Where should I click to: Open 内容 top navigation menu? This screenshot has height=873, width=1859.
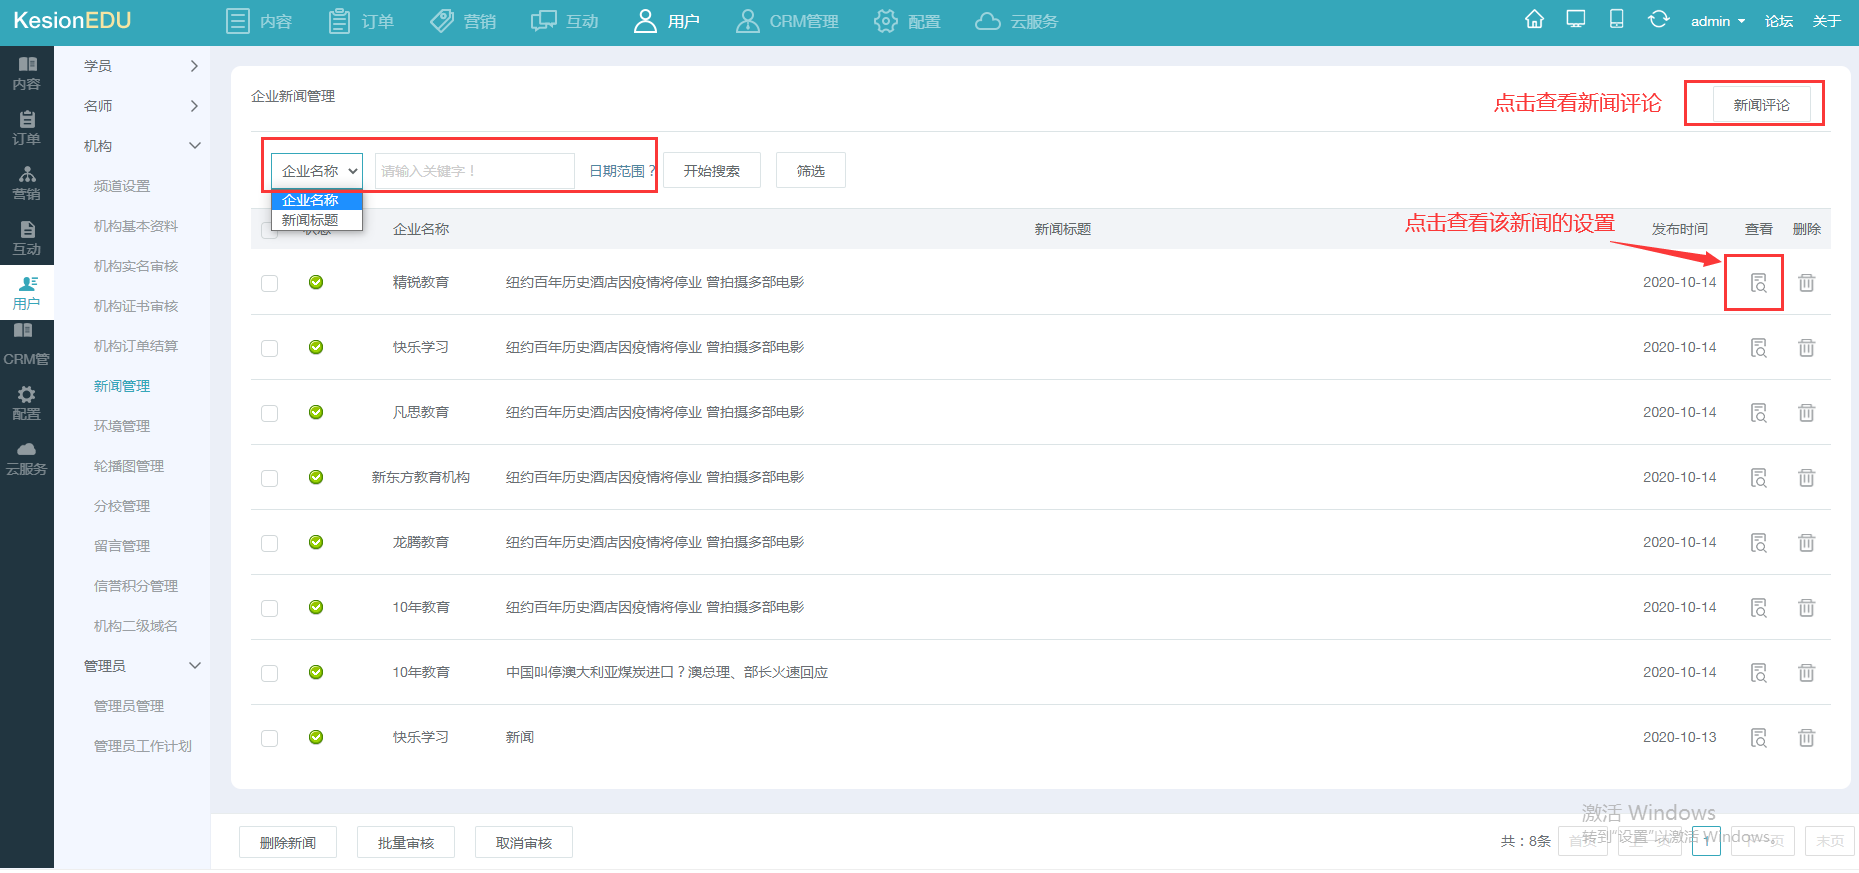259,21
